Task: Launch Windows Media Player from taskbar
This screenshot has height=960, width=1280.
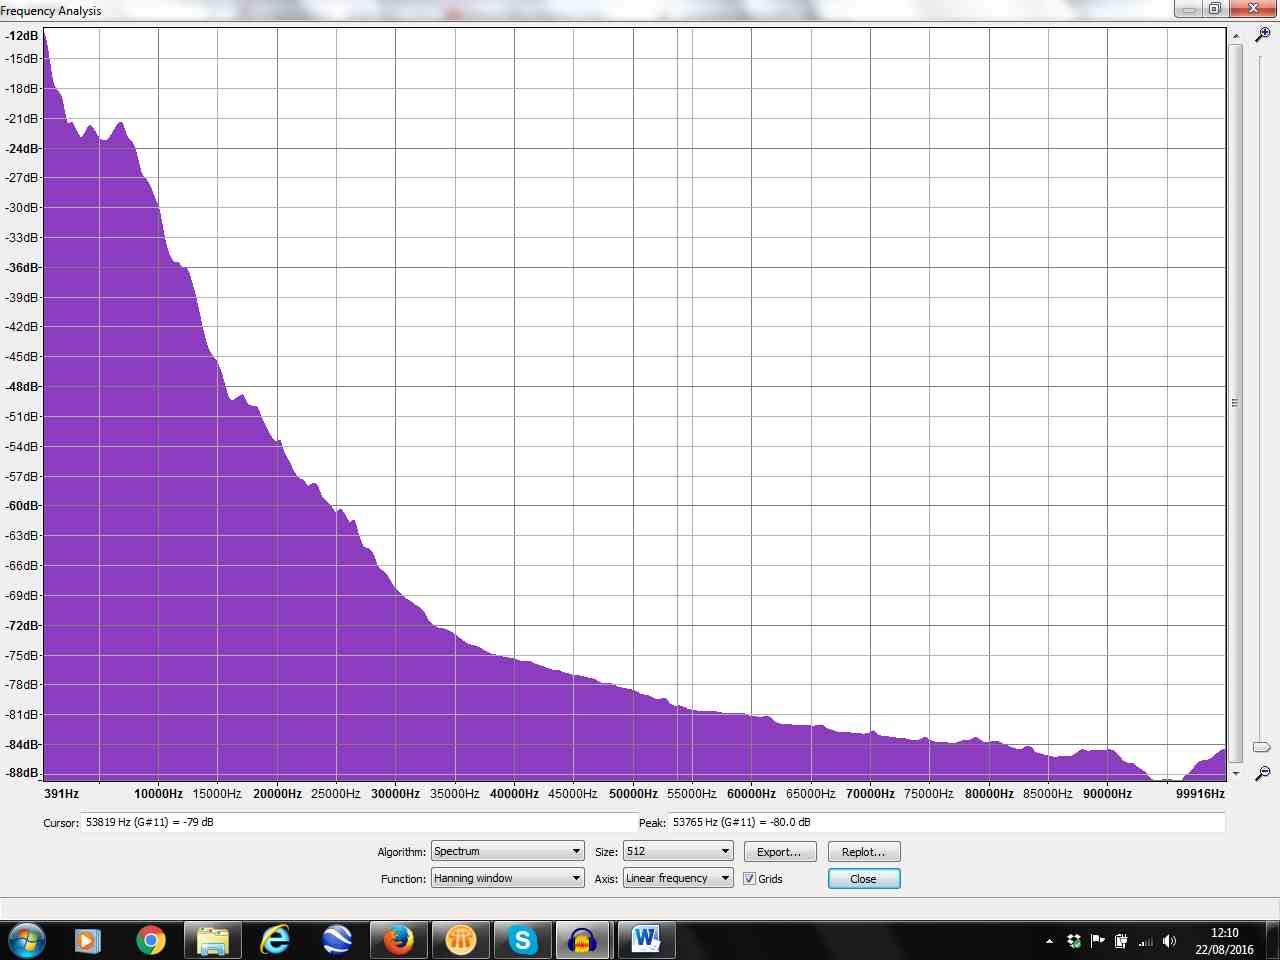Action: (88, 940)
